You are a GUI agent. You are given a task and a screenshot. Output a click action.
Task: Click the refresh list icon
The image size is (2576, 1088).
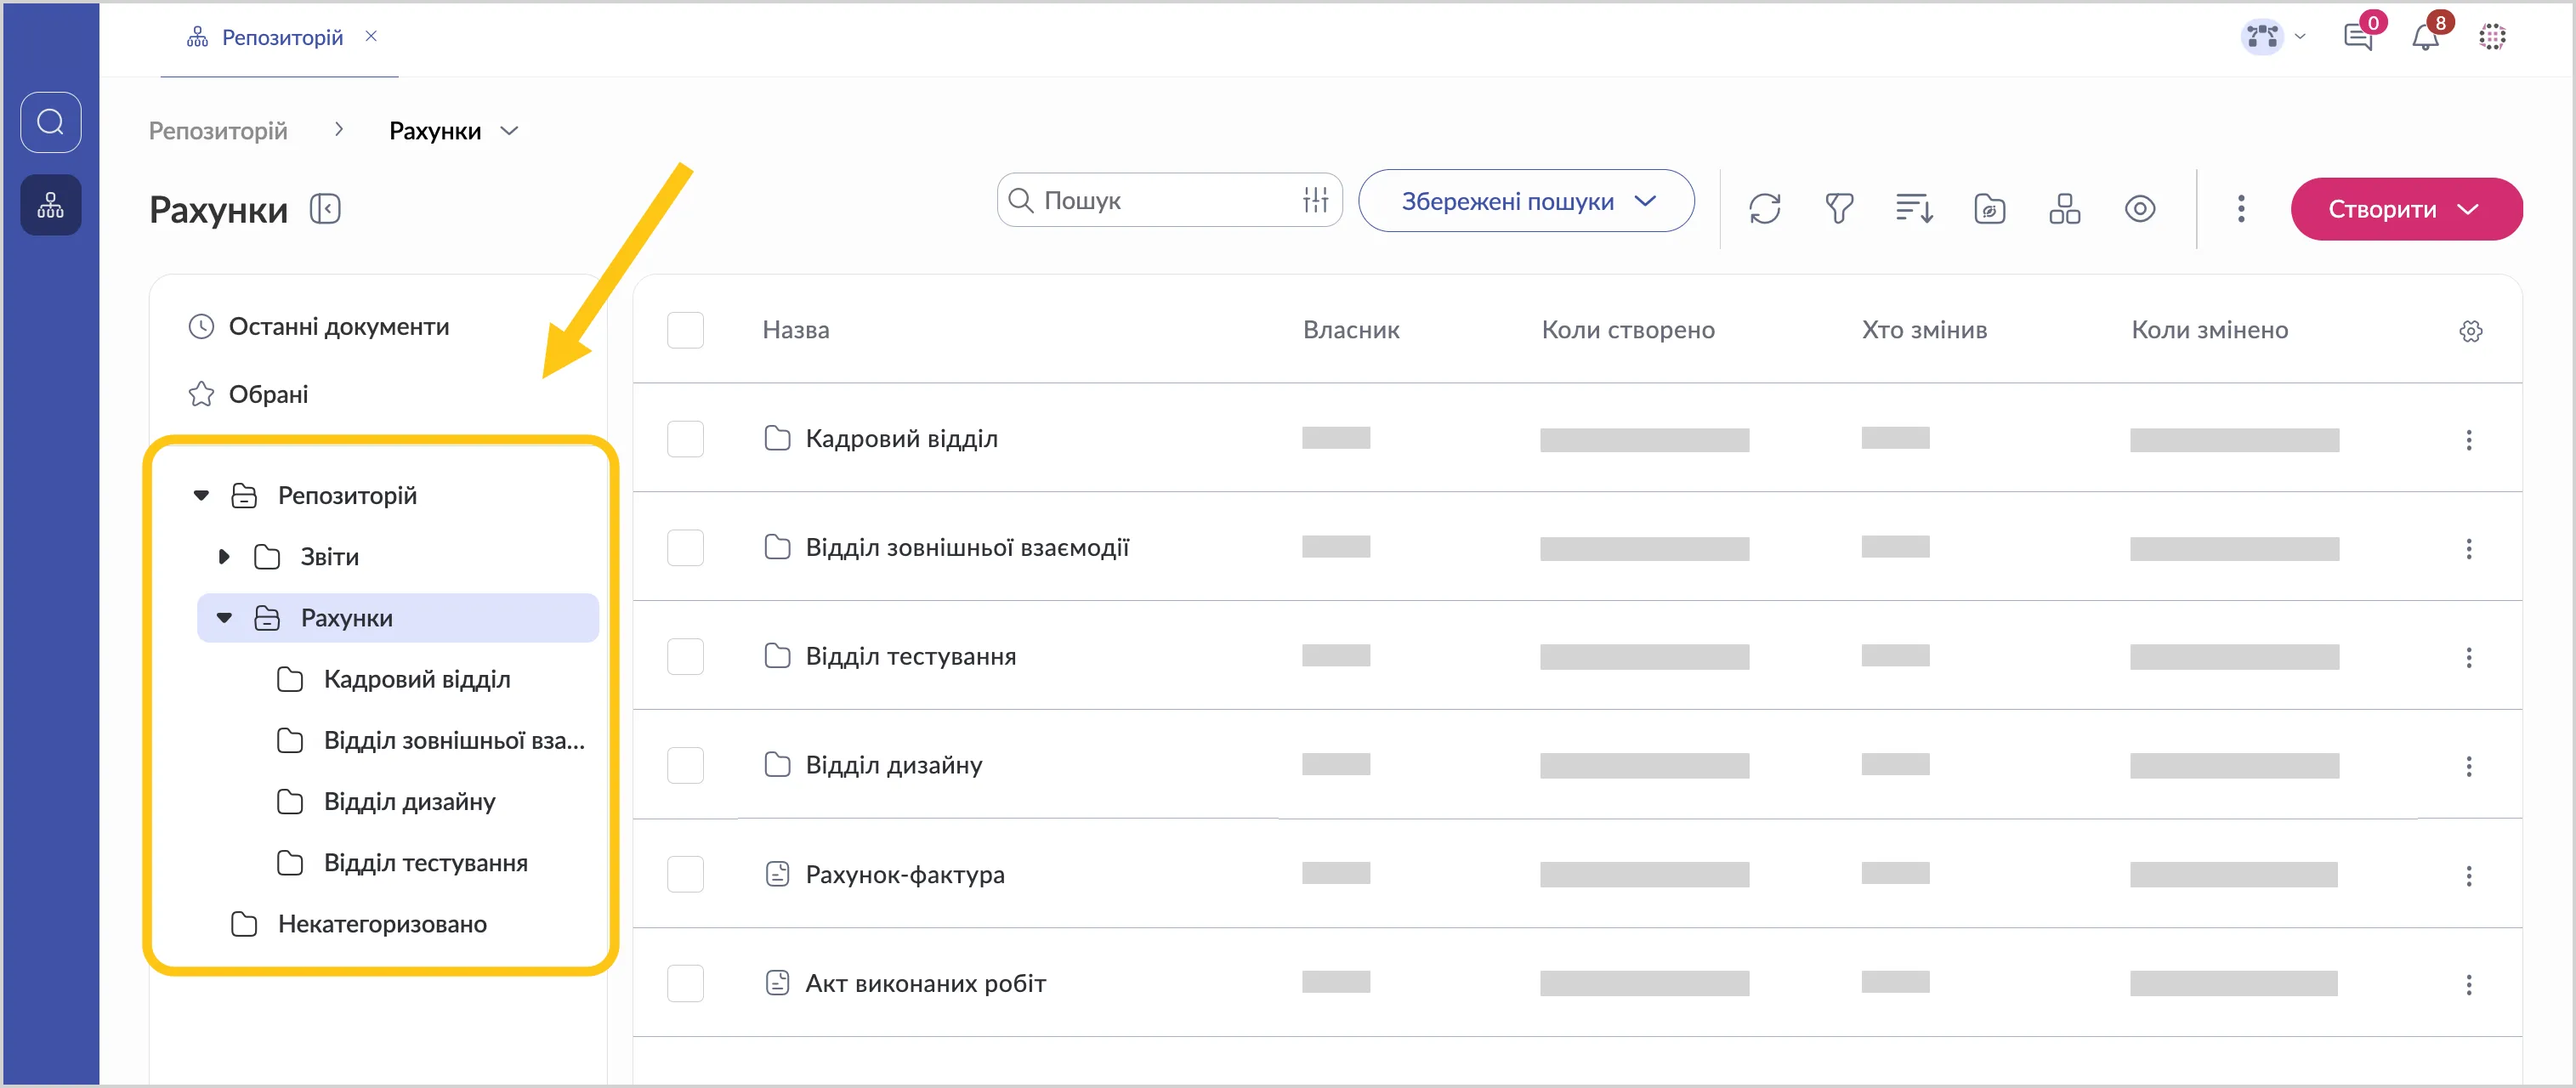[1764, 209]
